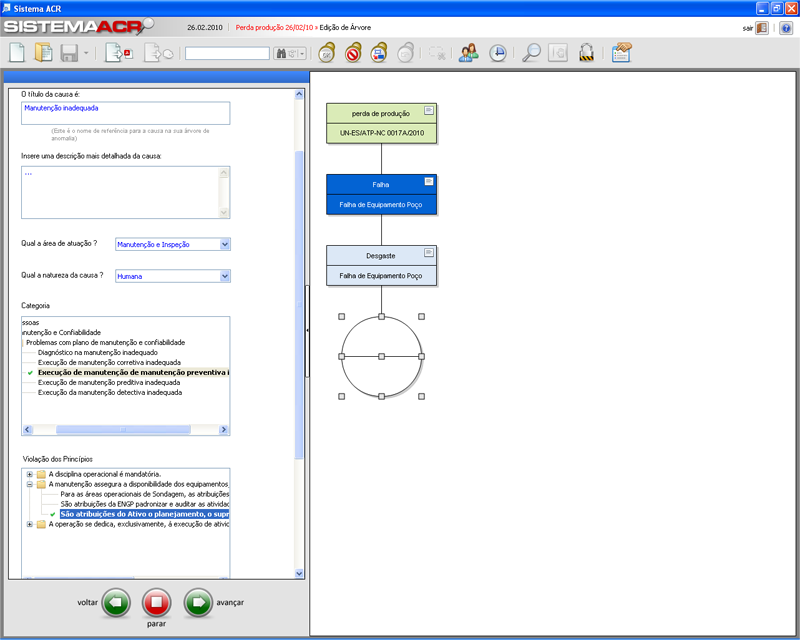Image resolution: width=800 pixels, height=640 pixels.
Task: Click the sair exit door icon
Action: point(762,28)
